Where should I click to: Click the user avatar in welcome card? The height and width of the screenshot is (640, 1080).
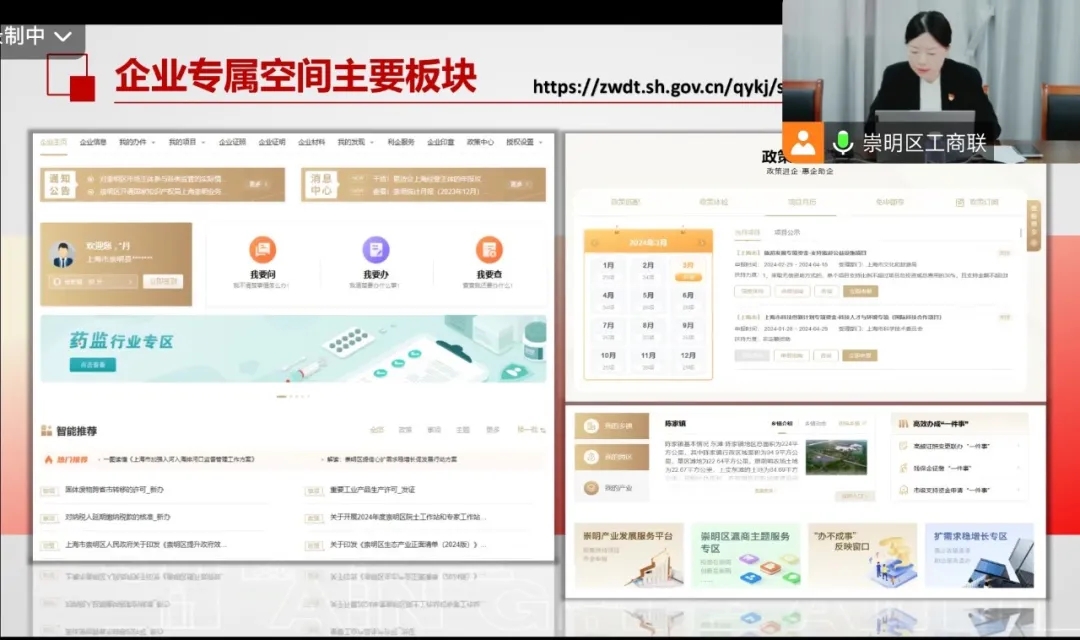[x=64, y=254]
